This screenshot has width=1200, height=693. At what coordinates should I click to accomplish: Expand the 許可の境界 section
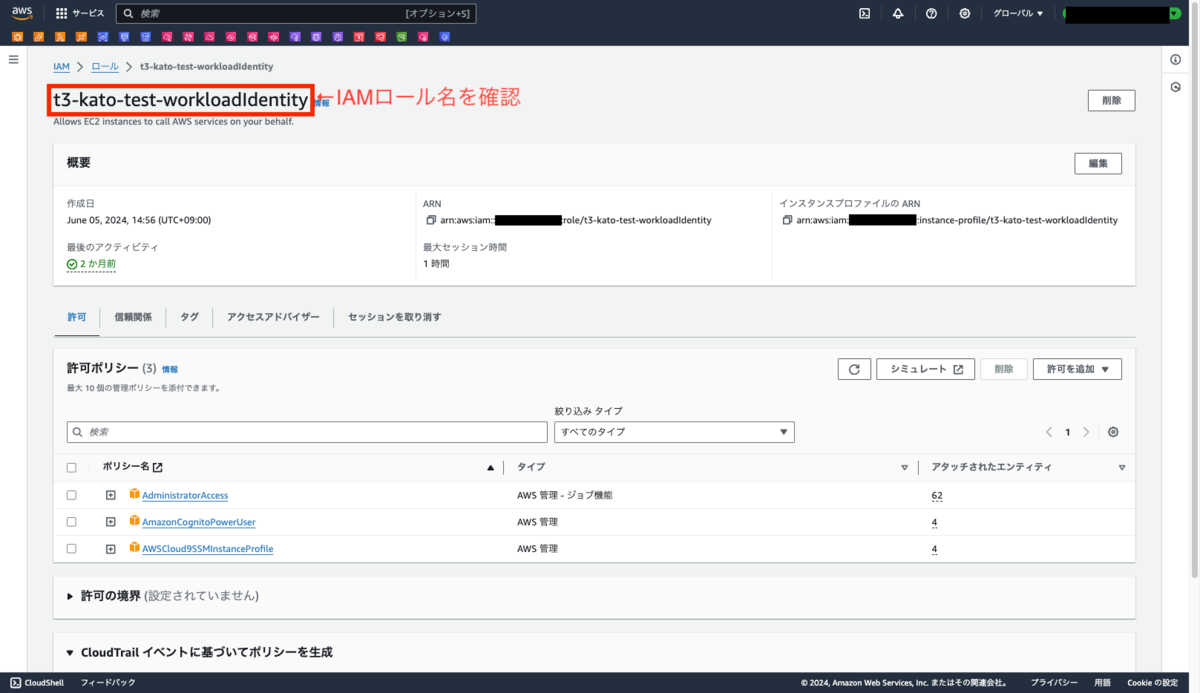coord(70,596)
